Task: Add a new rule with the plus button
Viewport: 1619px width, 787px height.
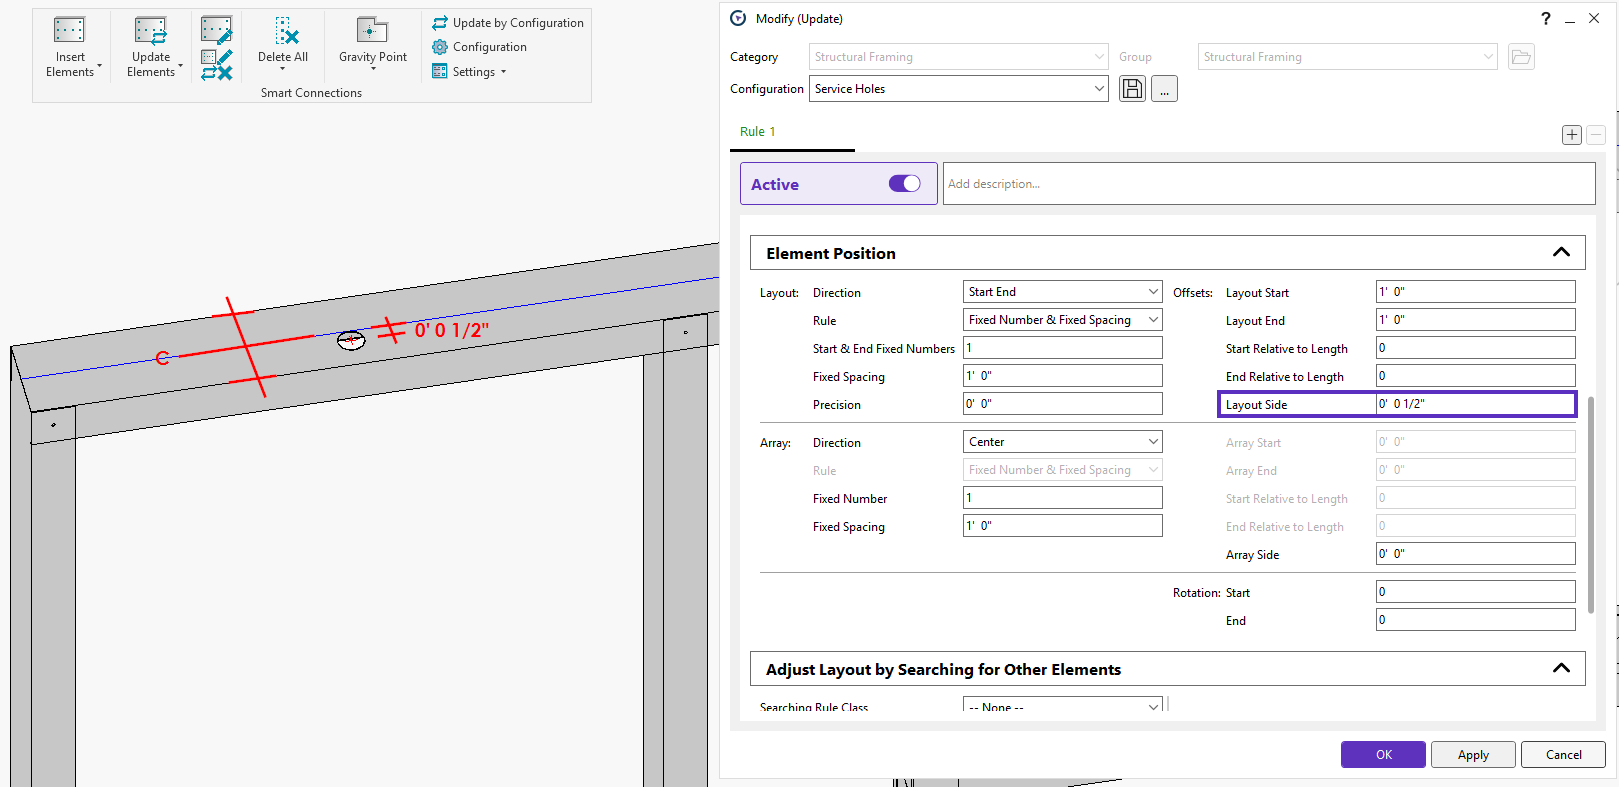Action: click(x=1571, y=135)
